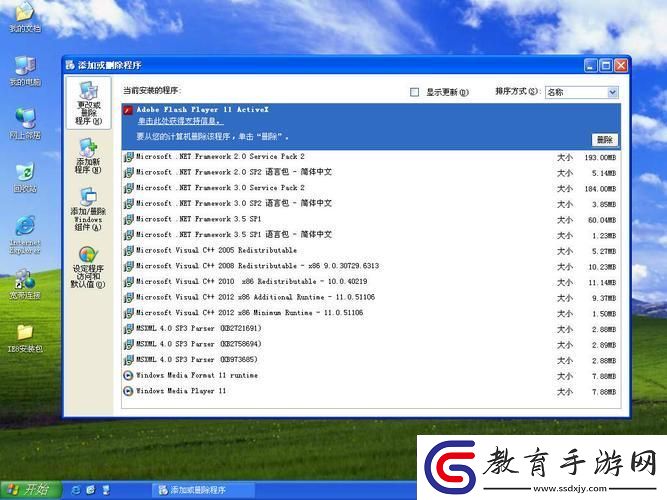
Task: Open the support information link for Flash Player
Action: [180, 122]
